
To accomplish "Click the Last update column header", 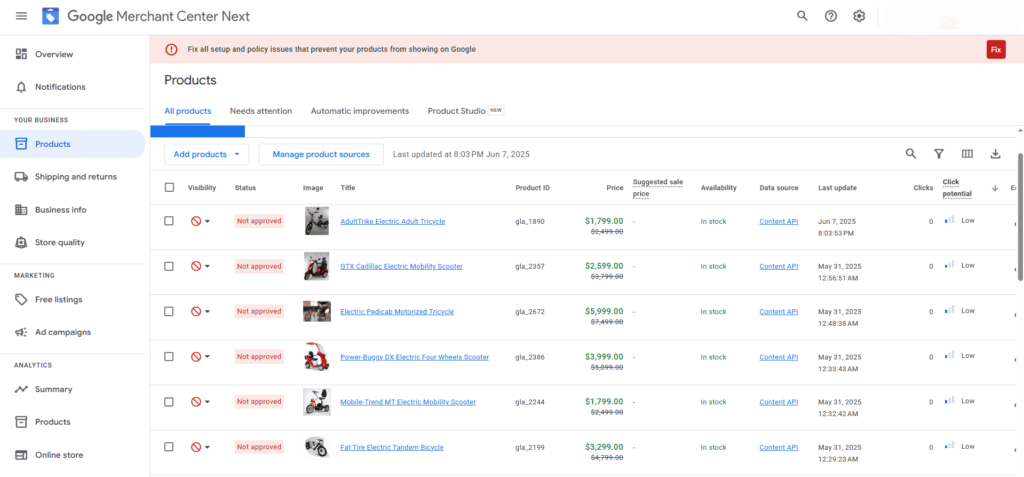I will pos(837,188).
